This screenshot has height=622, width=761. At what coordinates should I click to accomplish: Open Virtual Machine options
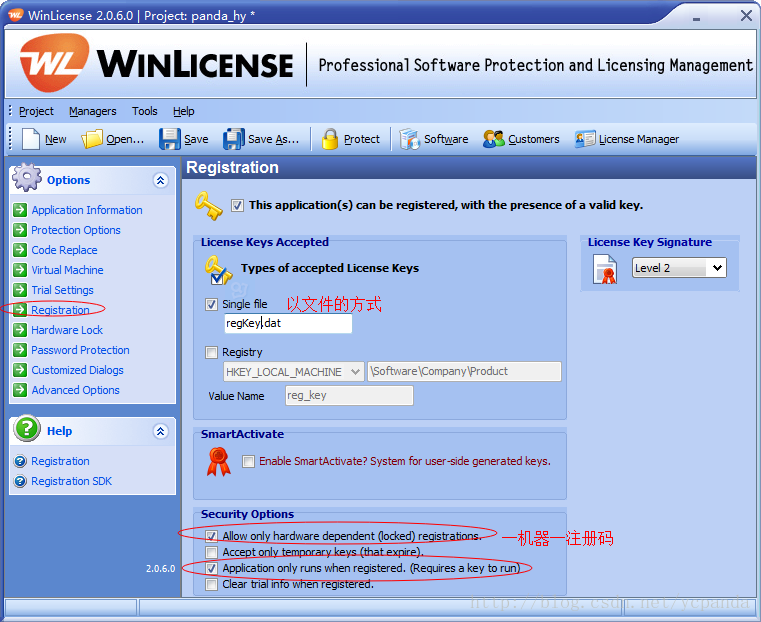click(67, 270)
